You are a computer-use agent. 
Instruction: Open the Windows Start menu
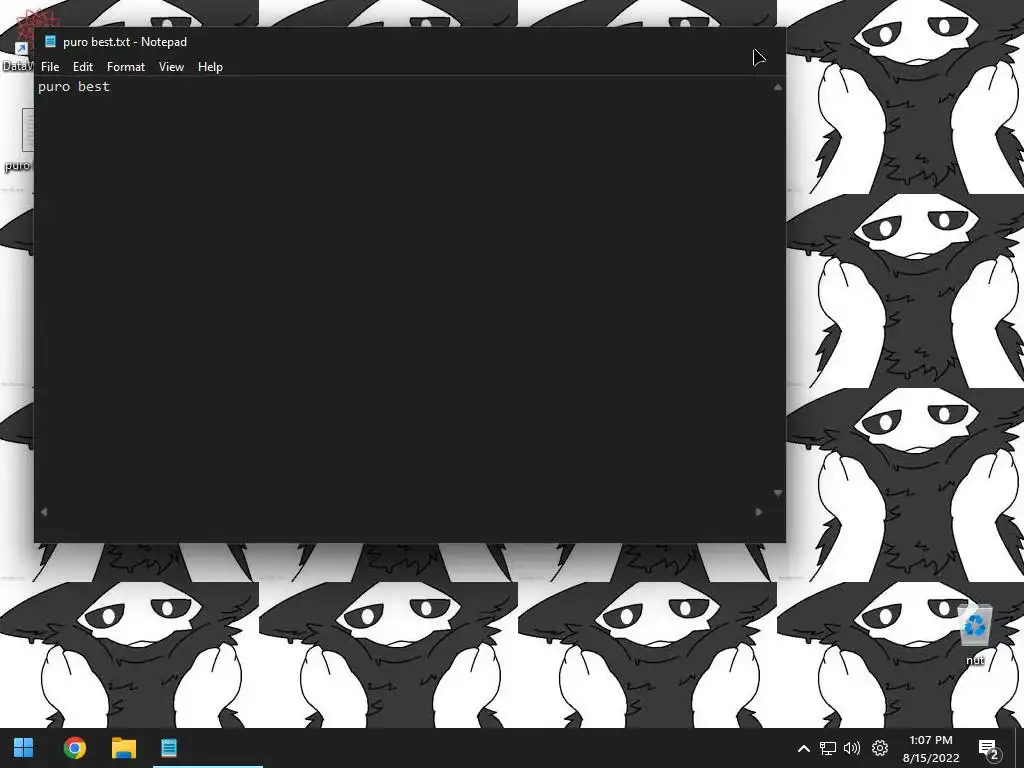point(24,748)
